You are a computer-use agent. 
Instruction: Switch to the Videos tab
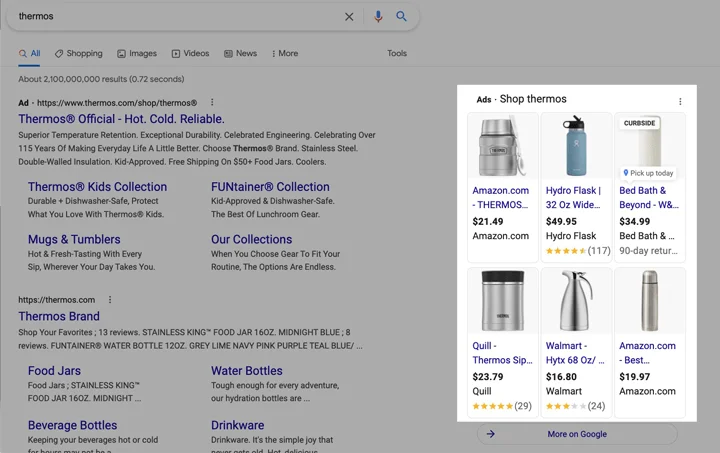pos(191,54)
